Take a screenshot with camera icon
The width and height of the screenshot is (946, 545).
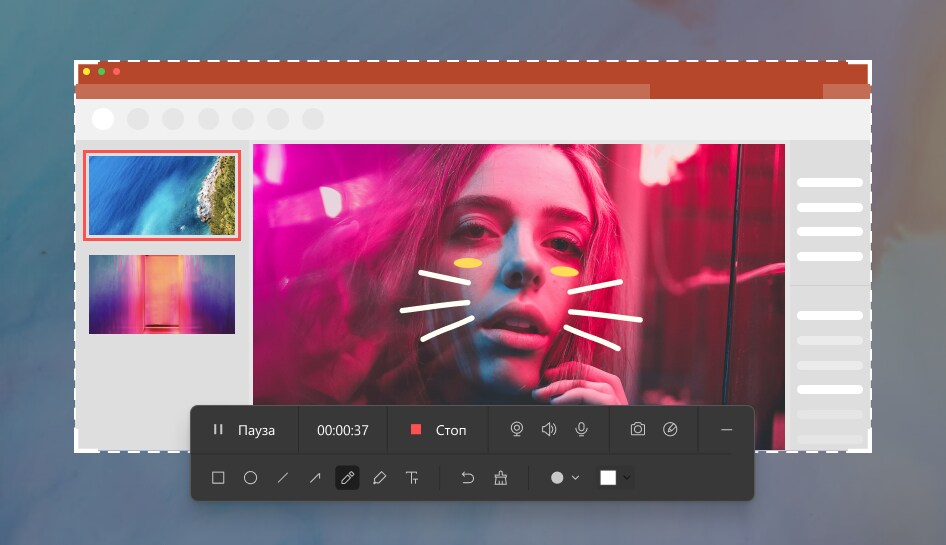click(638, 429)
